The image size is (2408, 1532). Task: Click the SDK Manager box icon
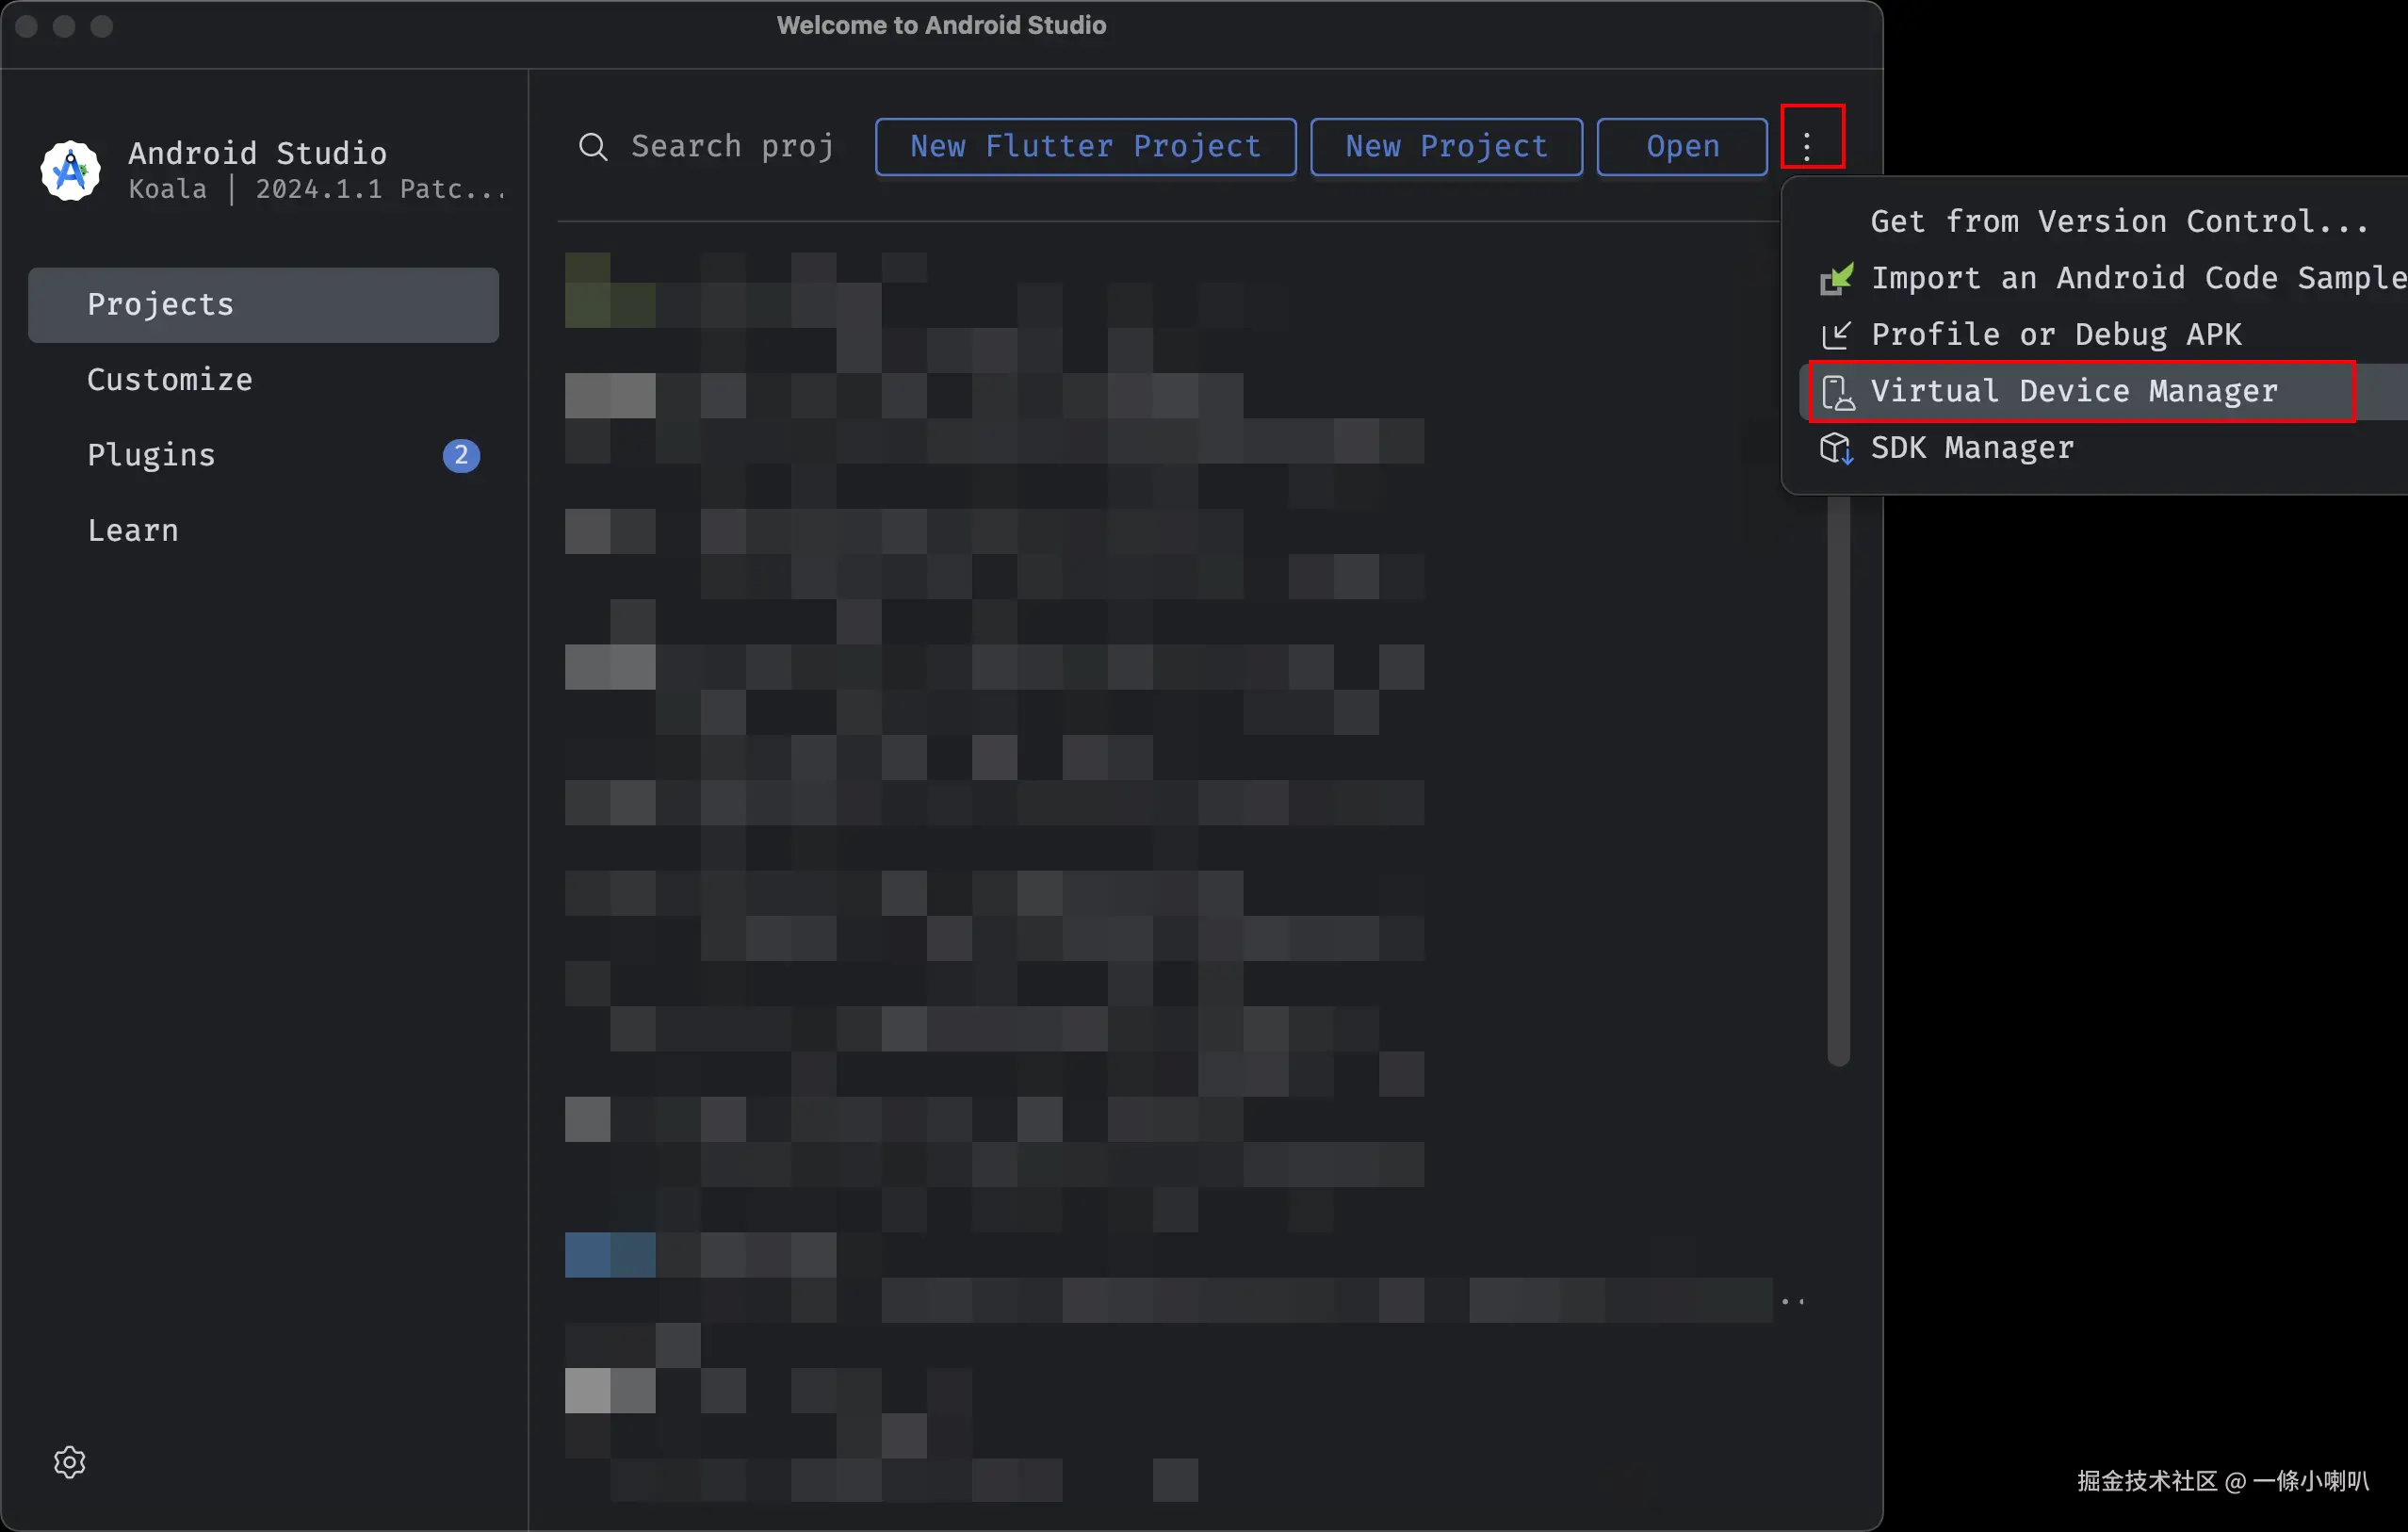pos(1835,448)
